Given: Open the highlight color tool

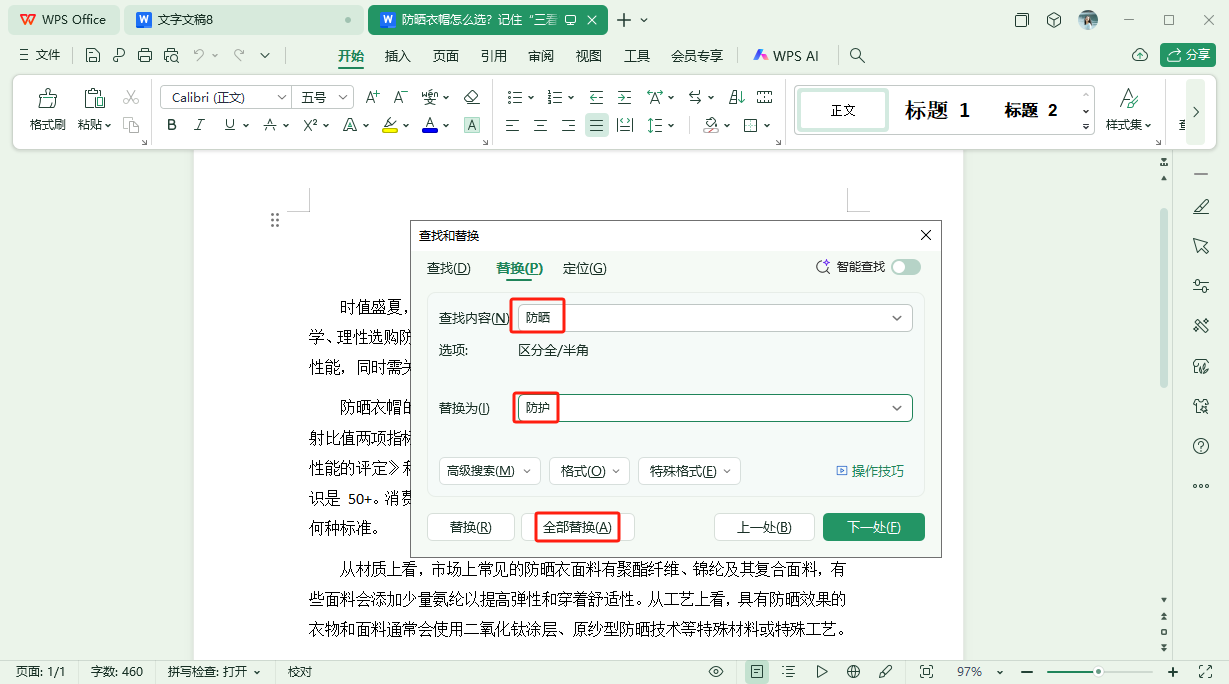Looking at the screenshot, I should click(x=390, y=124).
